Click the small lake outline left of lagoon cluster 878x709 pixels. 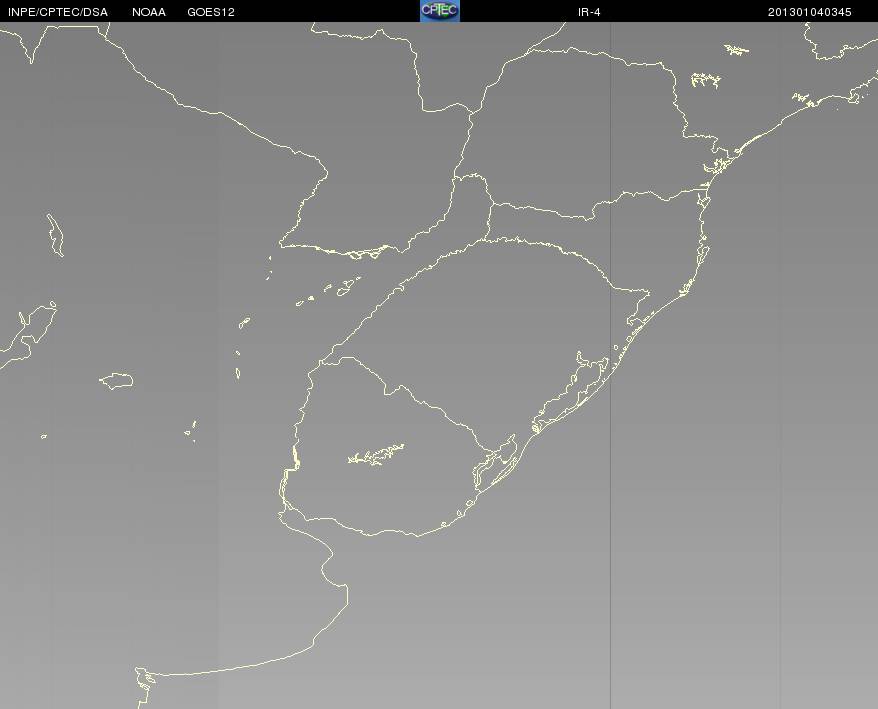(x=244, y=323)
